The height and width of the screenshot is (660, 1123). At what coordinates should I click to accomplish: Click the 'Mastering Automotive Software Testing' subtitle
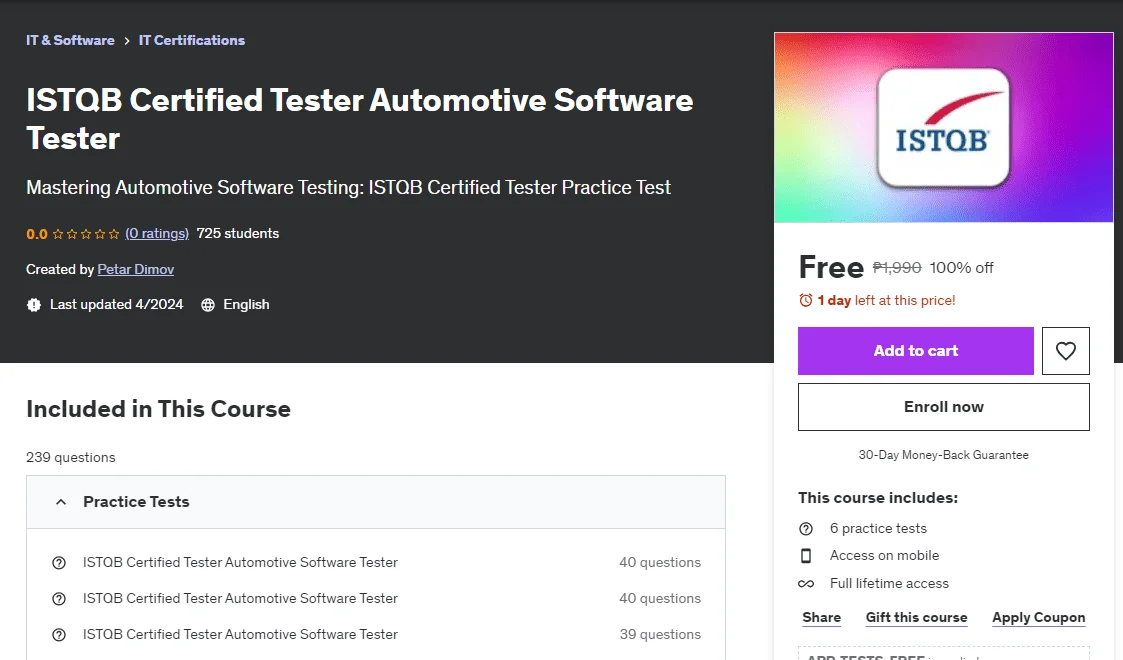[x=348, y=188]
